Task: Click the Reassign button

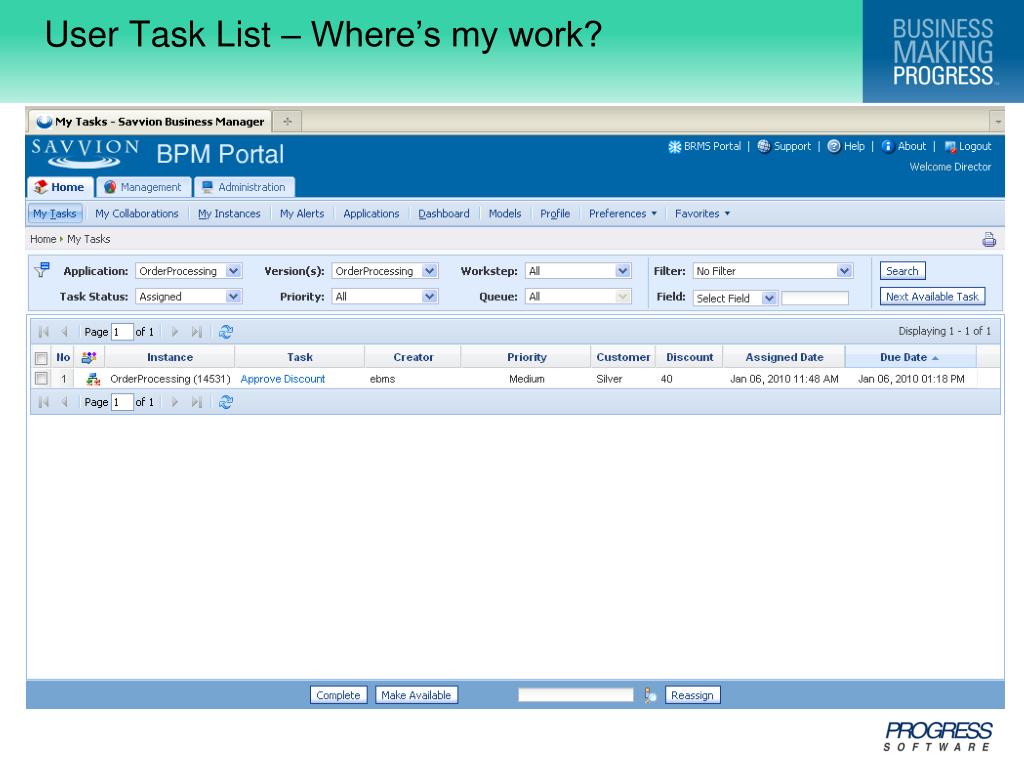Action: (x=692, y=695)
